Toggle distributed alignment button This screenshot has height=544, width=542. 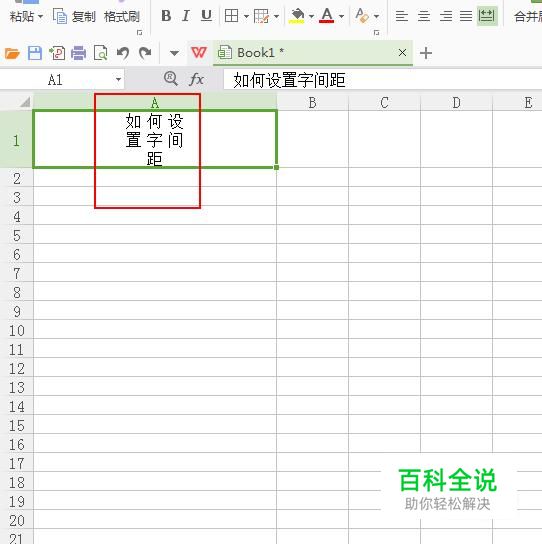click(x=487, y=16)
